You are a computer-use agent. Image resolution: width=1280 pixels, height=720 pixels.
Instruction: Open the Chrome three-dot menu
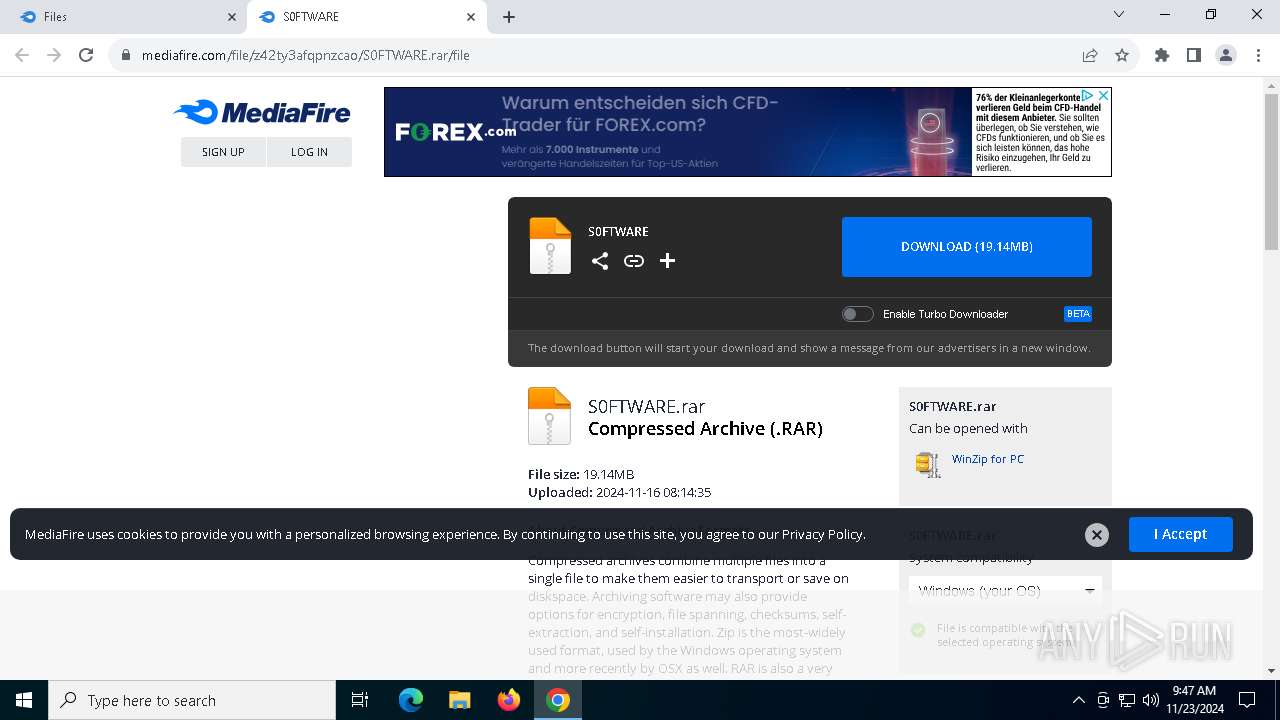click(1258, 55)
